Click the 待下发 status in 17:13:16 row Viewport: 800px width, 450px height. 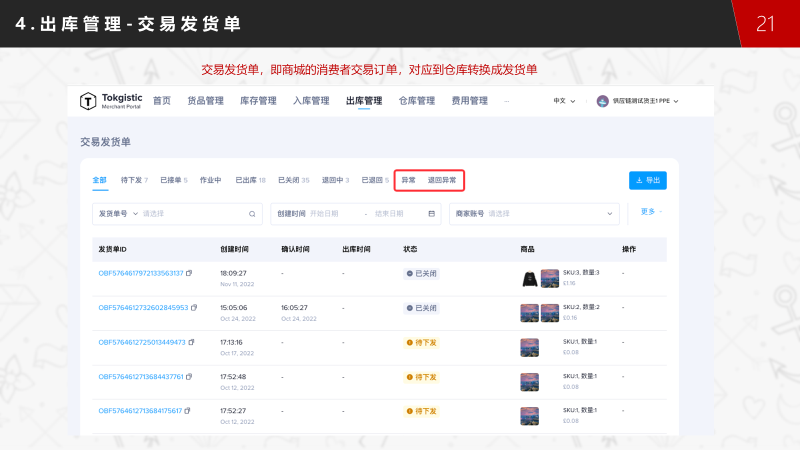pos(421,343)
